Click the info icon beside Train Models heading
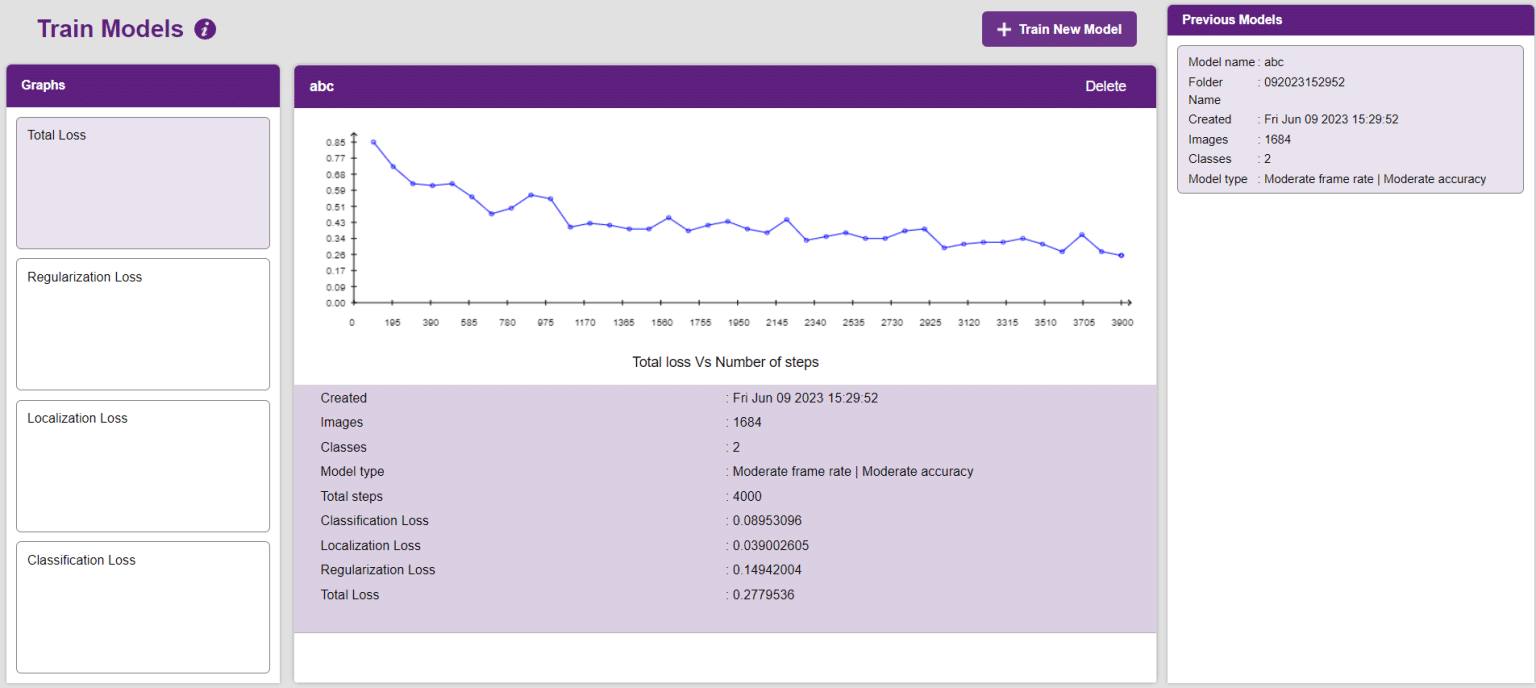This screenshot has height=688, width=1536. point(206,29)
